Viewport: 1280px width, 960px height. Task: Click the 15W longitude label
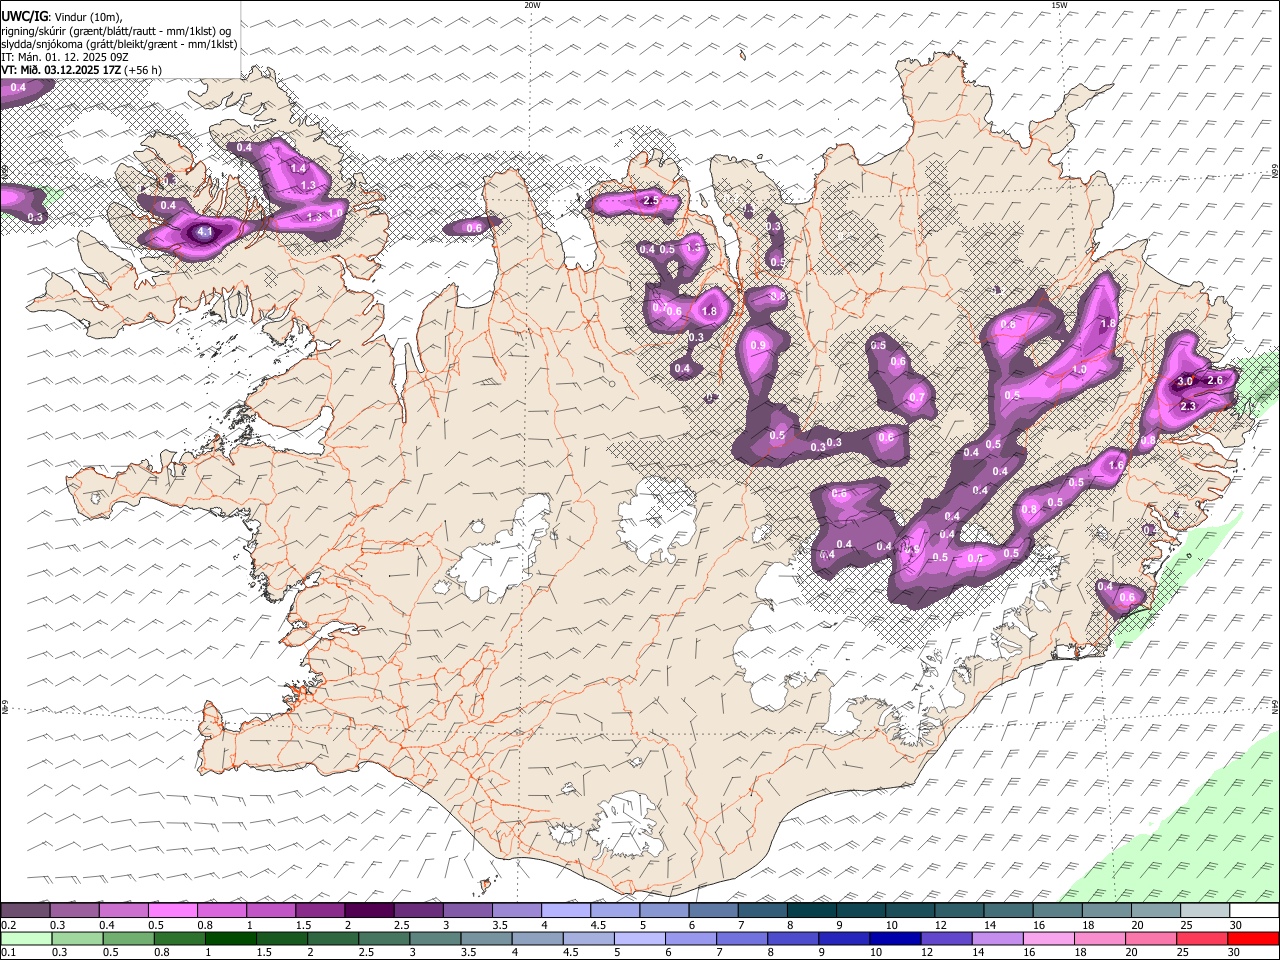[x=1059, y=5]
